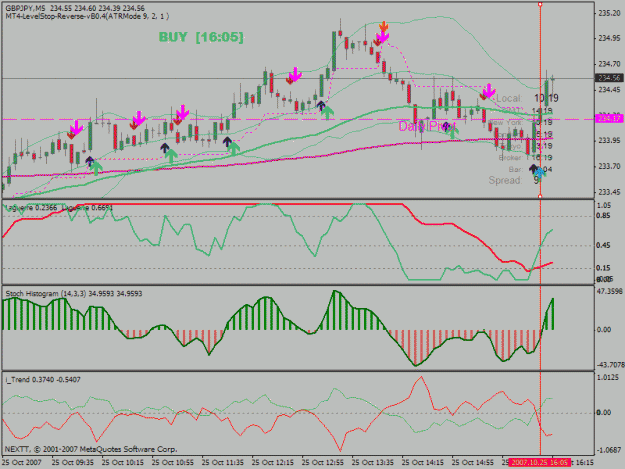Select the MT4-LevelStop-Reverse indicator label

coord(87,16)
